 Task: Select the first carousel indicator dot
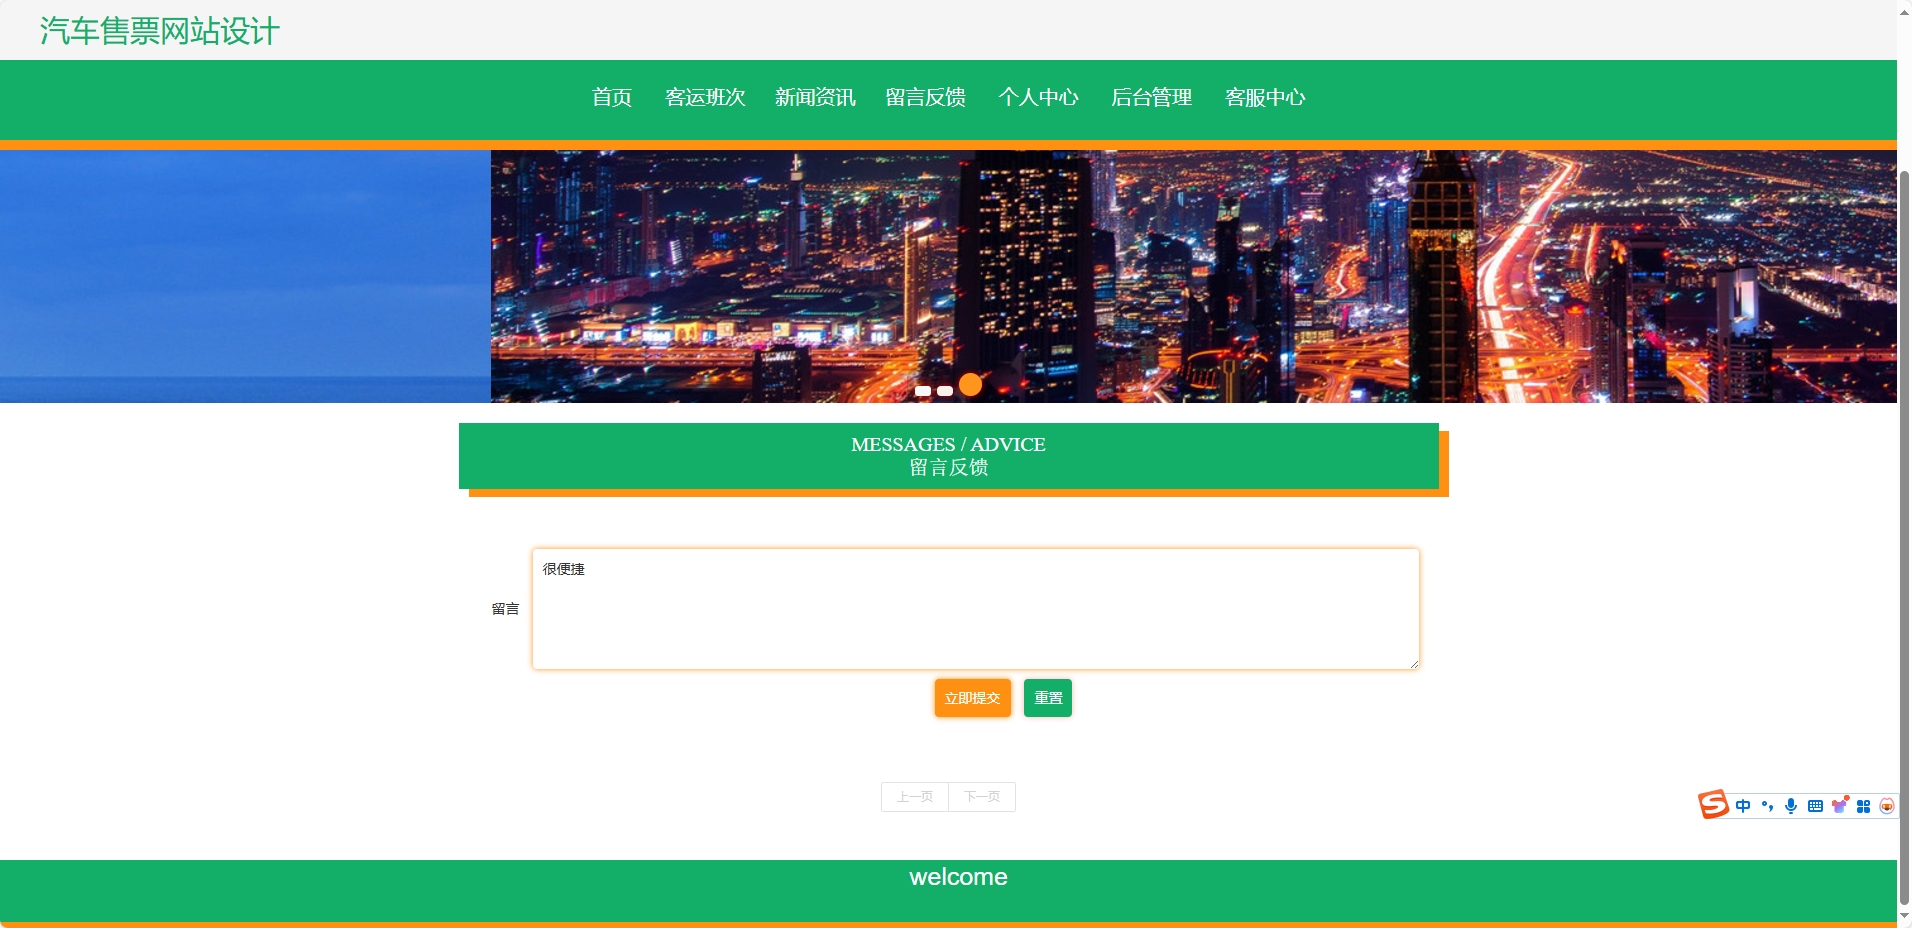click(x=923, y=391)
